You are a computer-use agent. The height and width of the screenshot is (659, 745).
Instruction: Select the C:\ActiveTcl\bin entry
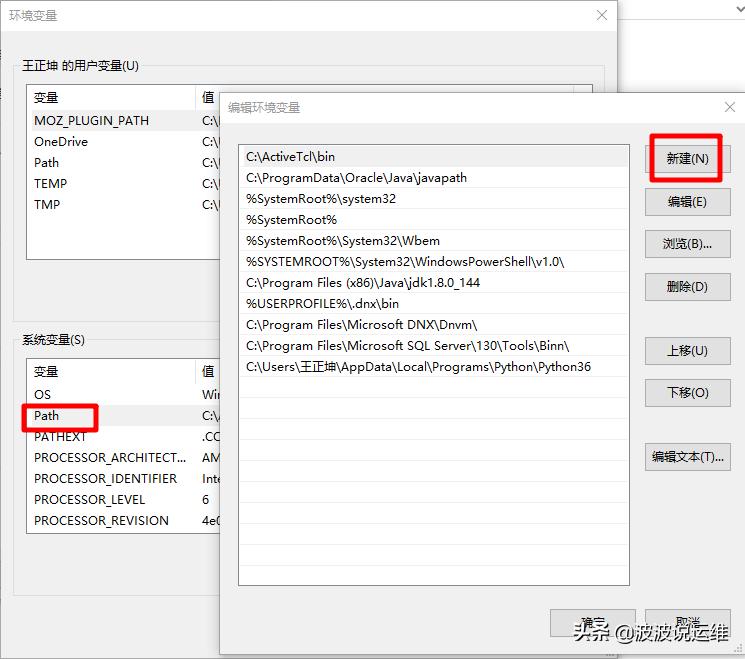tap(434, 157)
